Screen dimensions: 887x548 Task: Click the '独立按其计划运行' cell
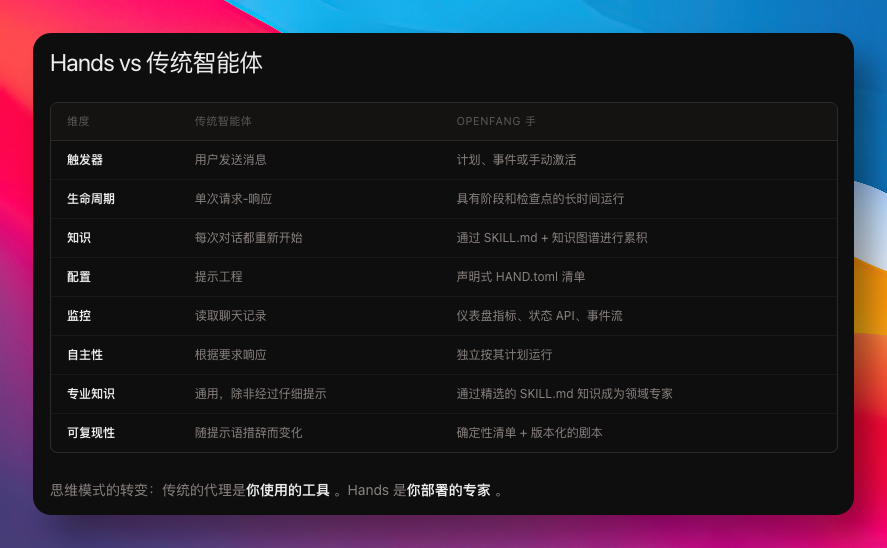click(504, 355)
